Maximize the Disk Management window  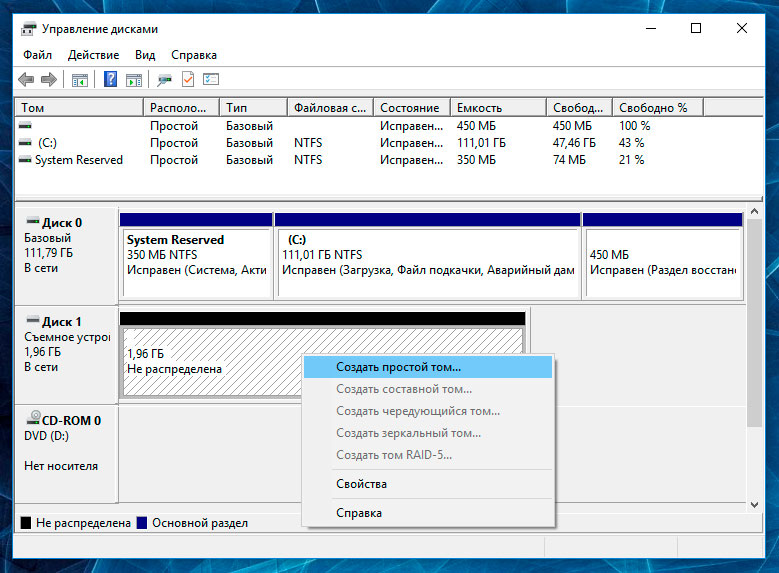tap(696, 28)
